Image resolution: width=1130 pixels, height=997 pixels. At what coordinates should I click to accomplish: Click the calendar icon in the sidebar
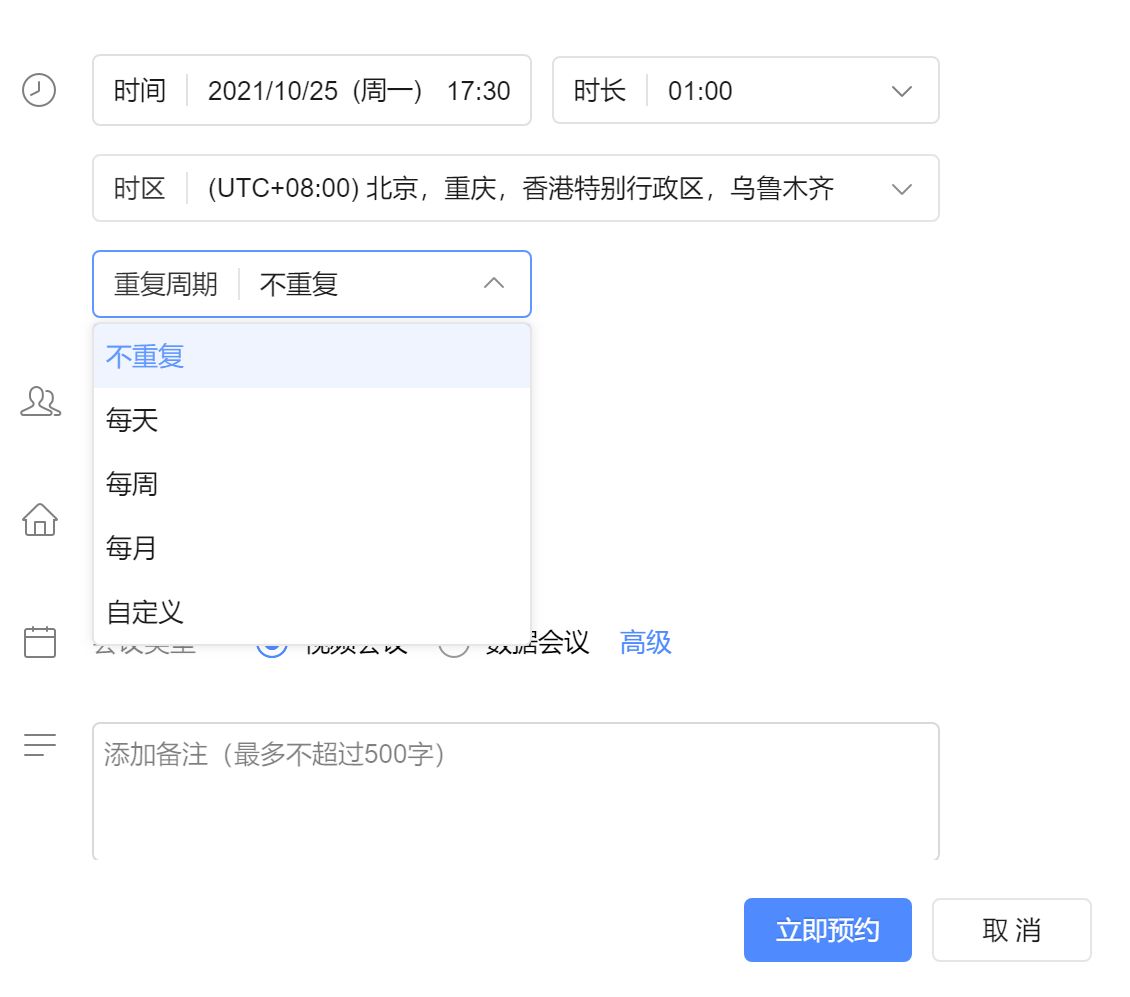pos(40,644)
